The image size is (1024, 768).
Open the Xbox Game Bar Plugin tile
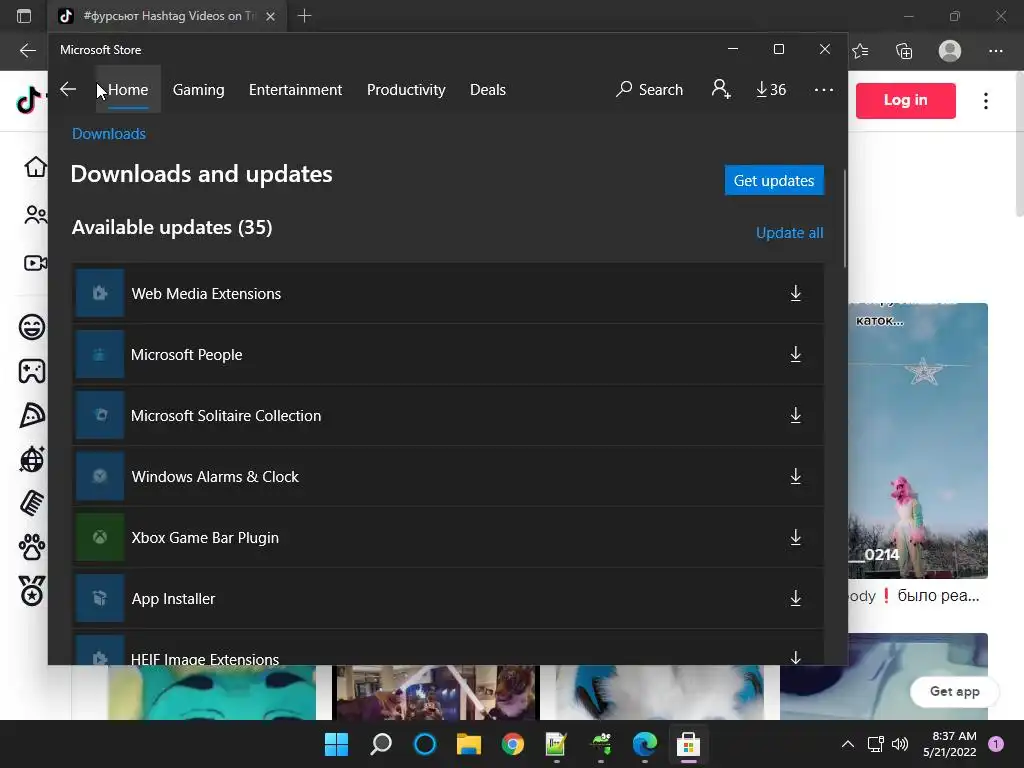(x=100, y=537)
